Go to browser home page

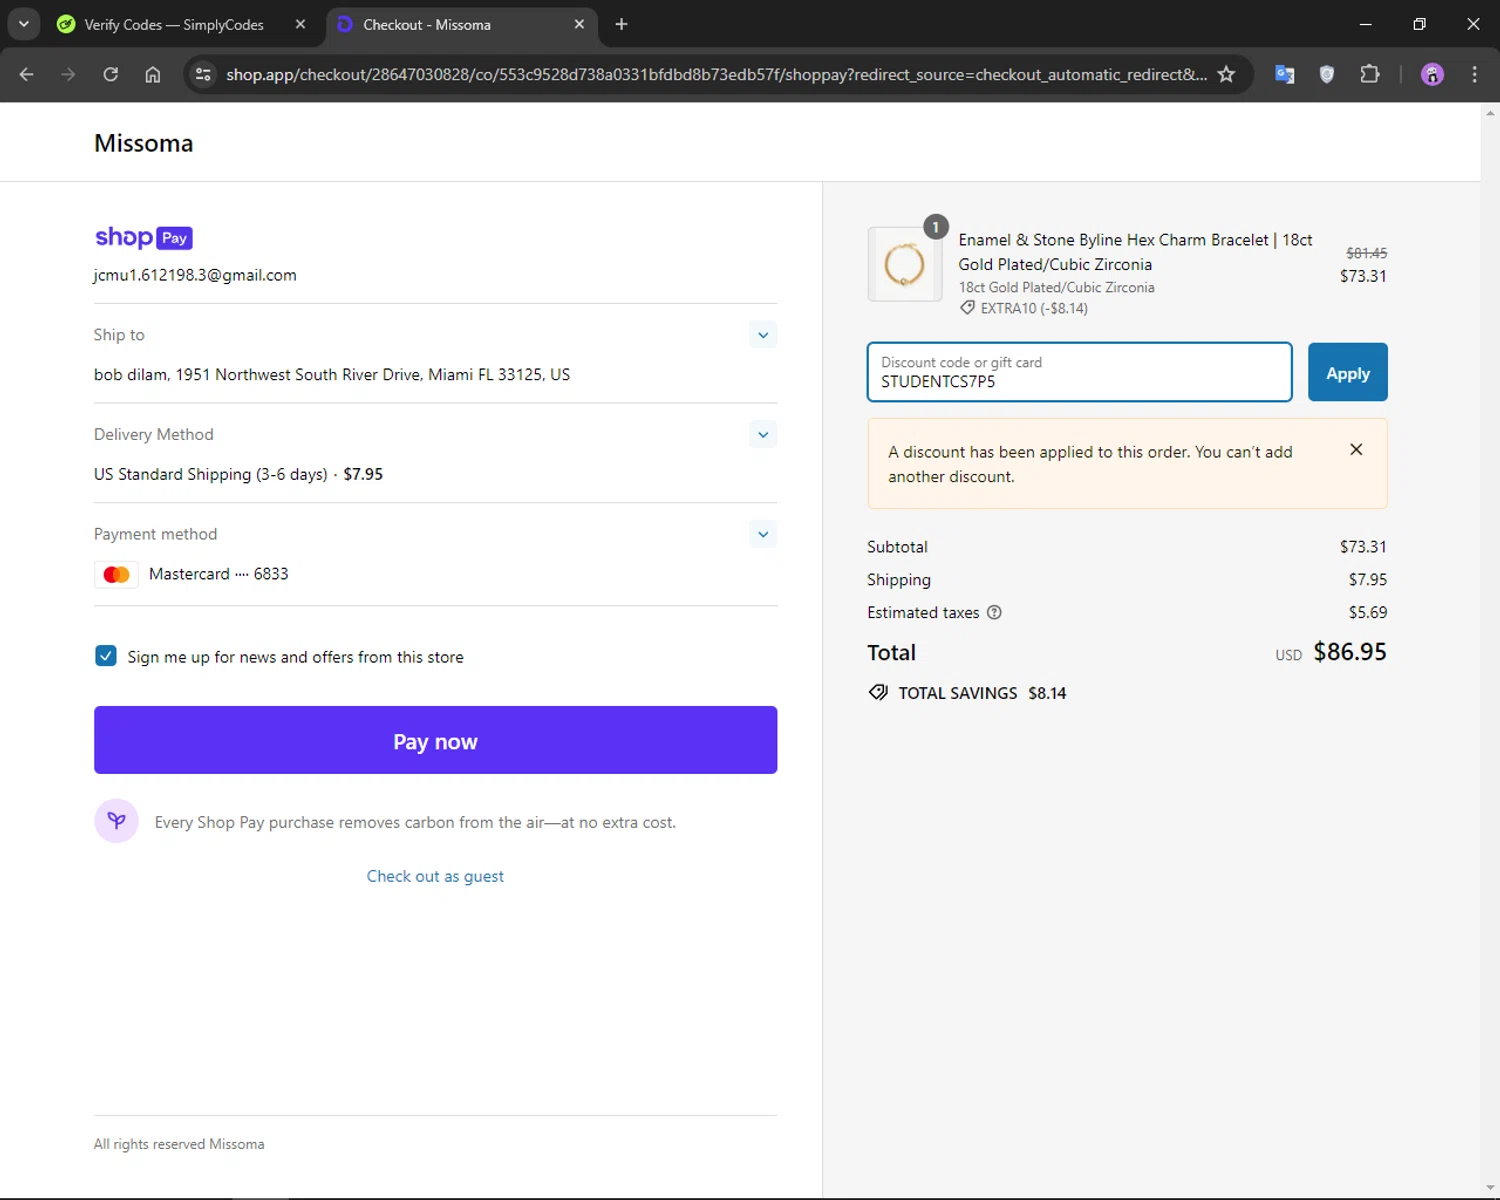(152, 74)
